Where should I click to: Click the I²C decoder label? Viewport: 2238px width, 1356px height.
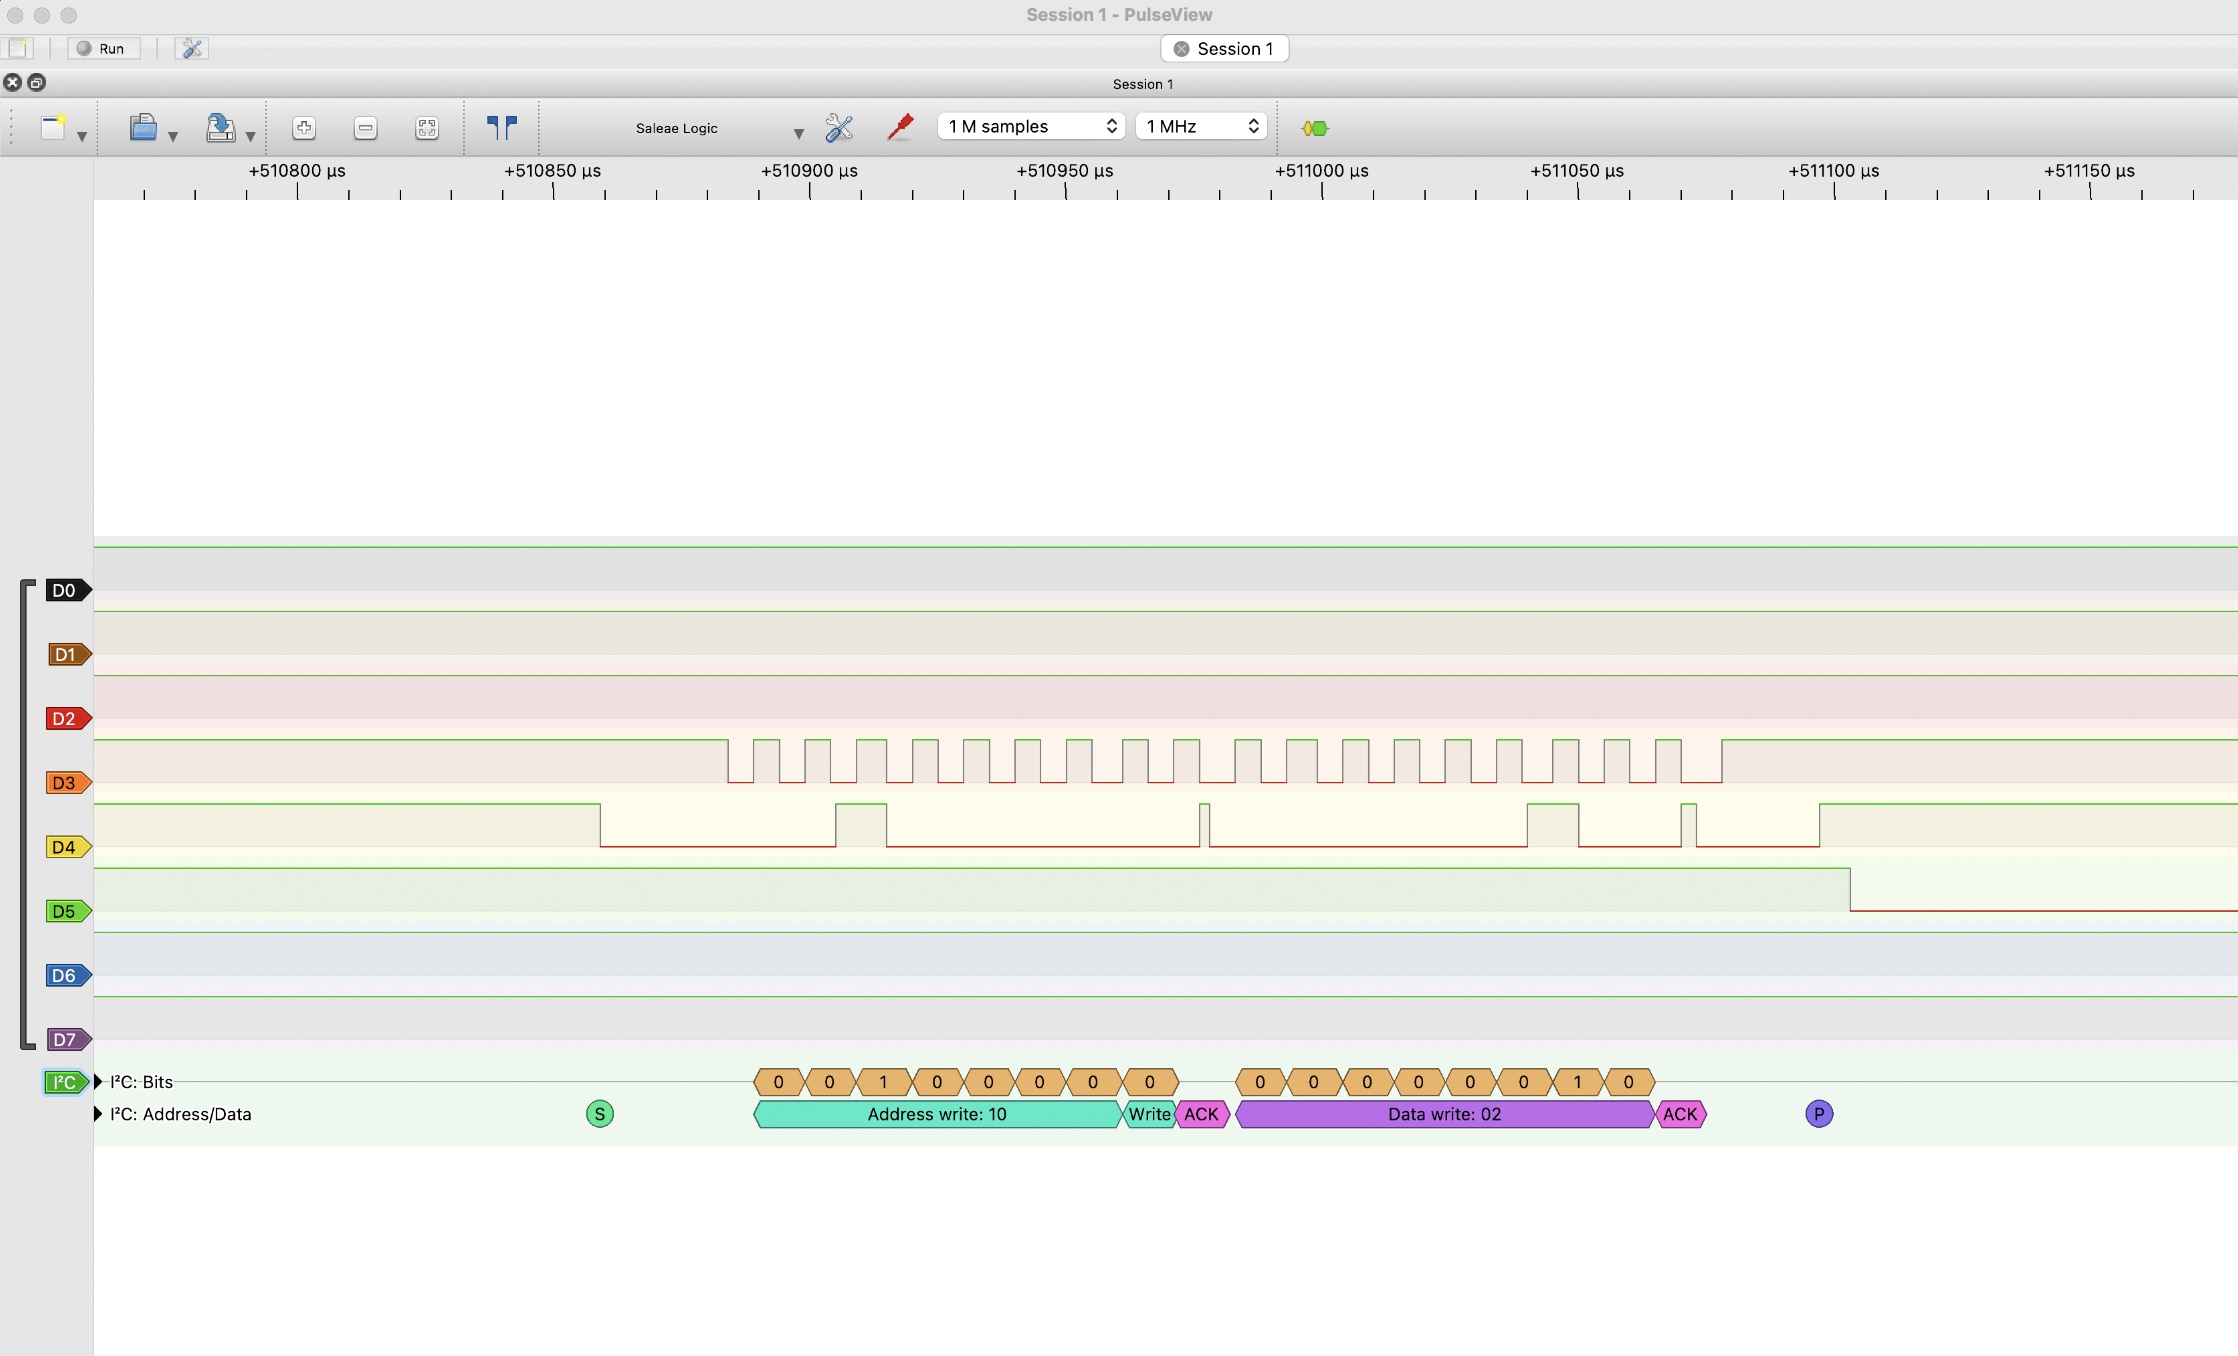(x=66, y=1082)
